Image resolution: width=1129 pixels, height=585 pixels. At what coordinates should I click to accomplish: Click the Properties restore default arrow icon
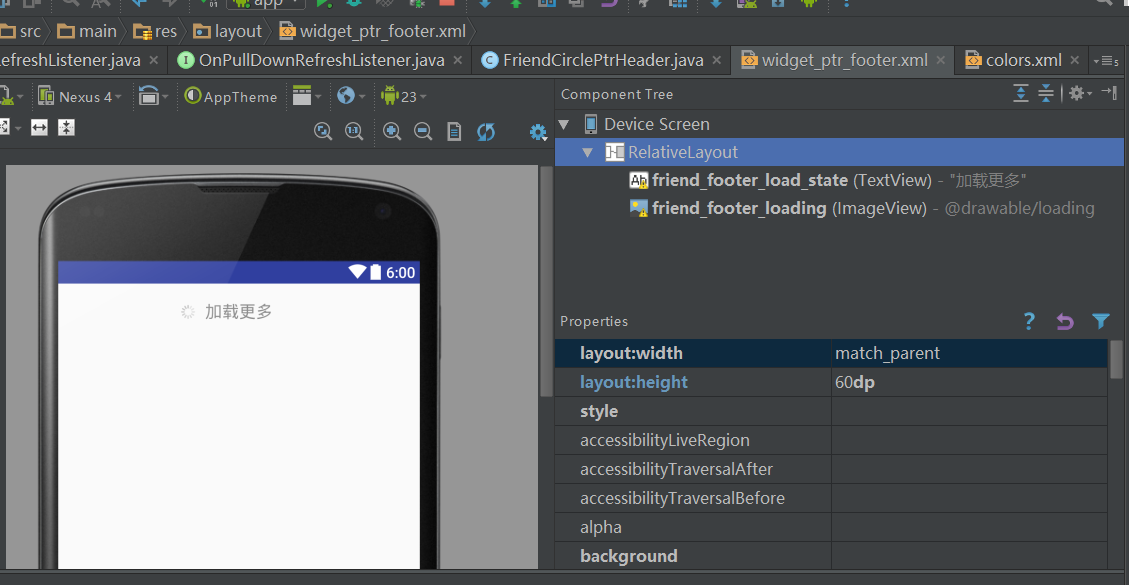click(1065, 321)
